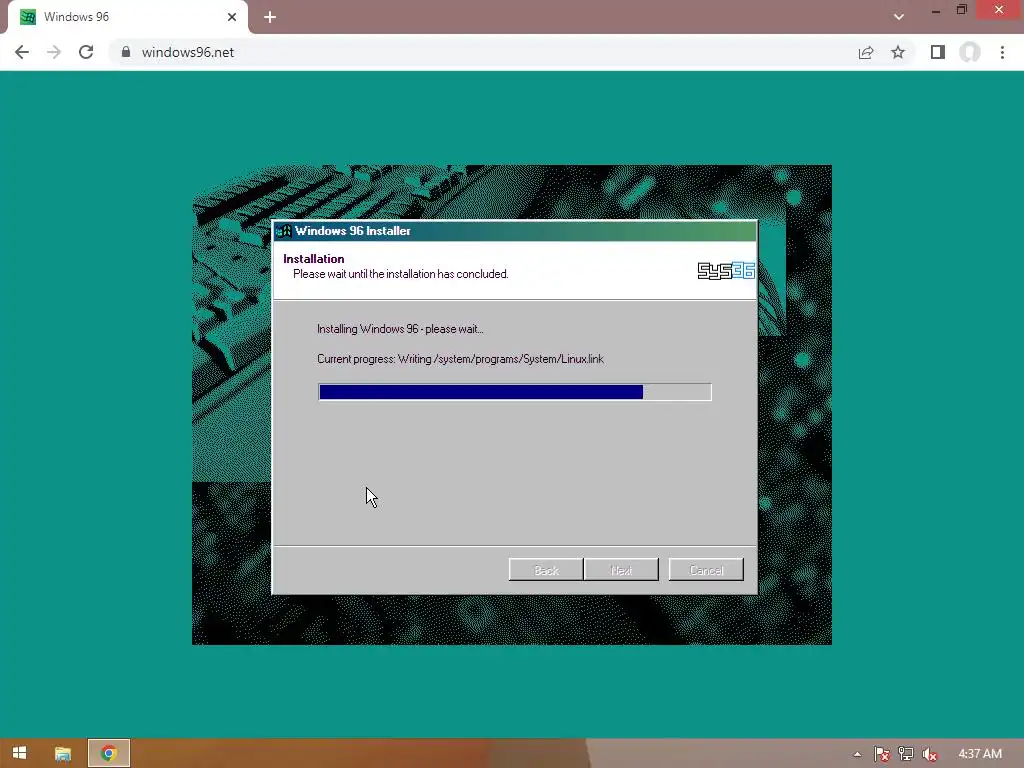This screenshot has height=768, width=1024.
Task: Click the 'Installing Windows 96 - please wait...' text
Action: [x=400, y=329]
